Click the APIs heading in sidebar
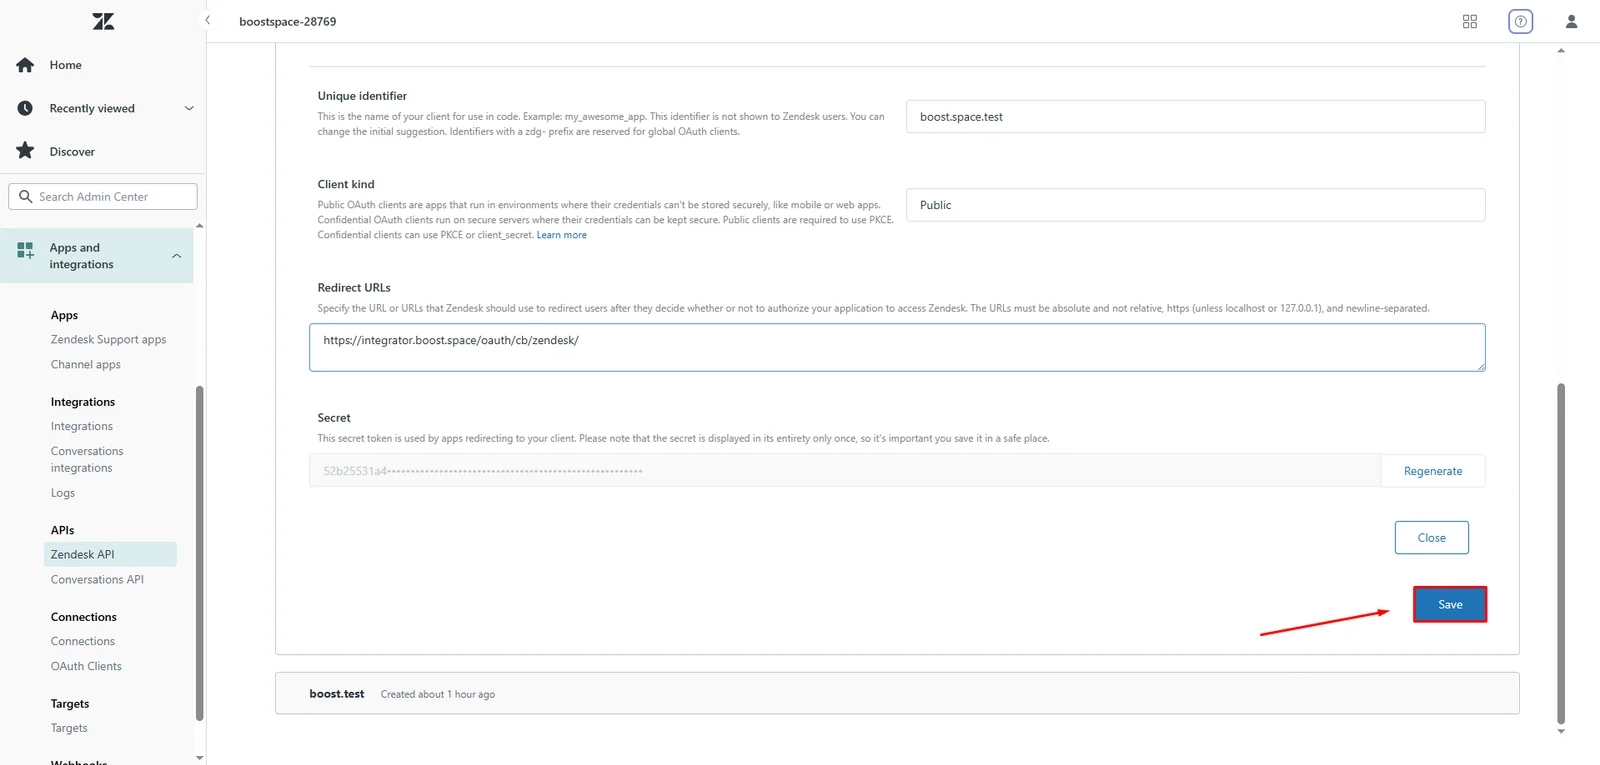The width and height of the screenshot is (1600, 765). point(63,530)
